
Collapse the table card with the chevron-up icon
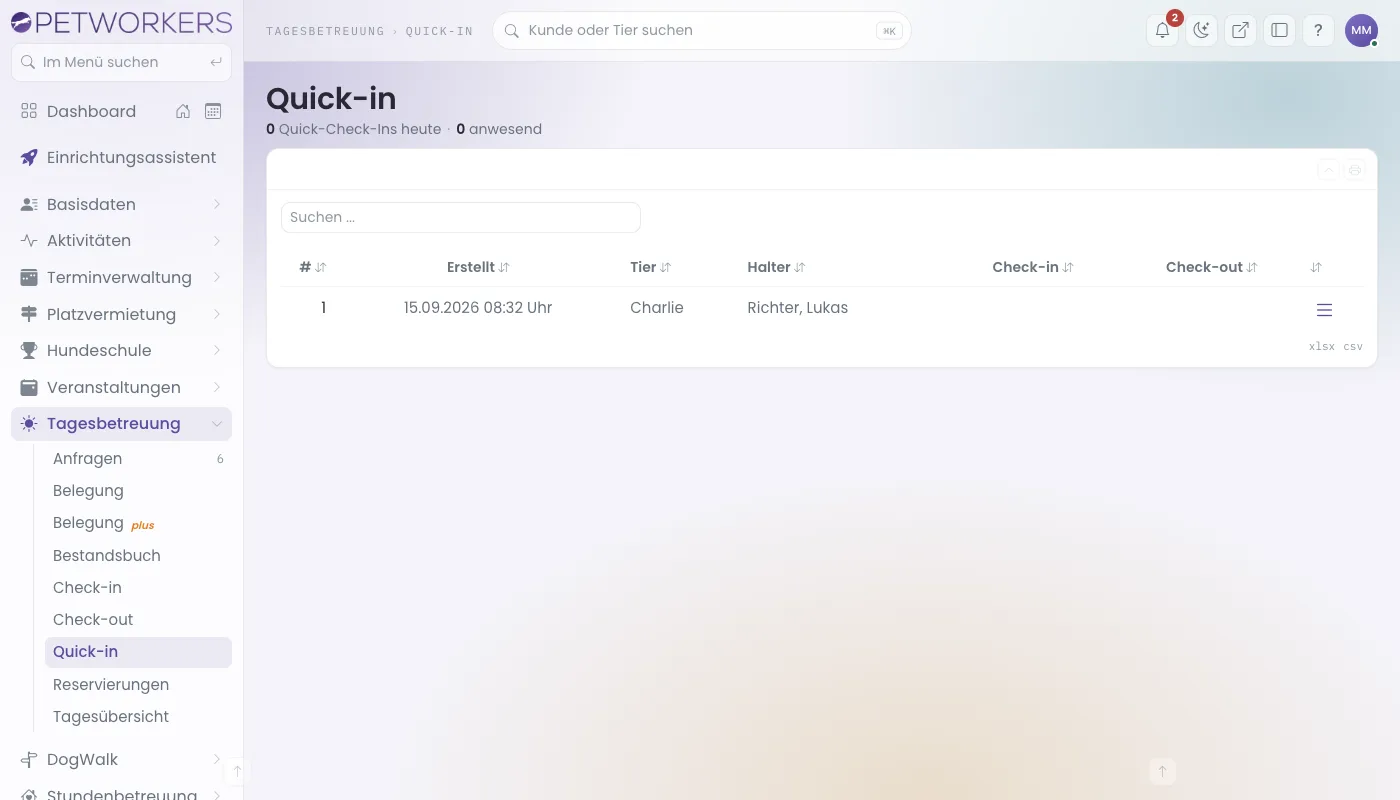(x=1328, y=170)
